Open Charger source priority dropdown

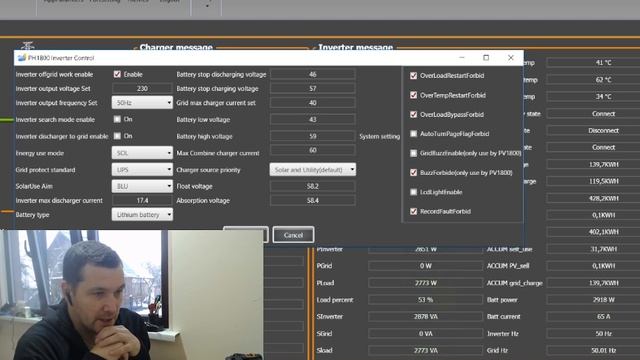tap(313, 170)
